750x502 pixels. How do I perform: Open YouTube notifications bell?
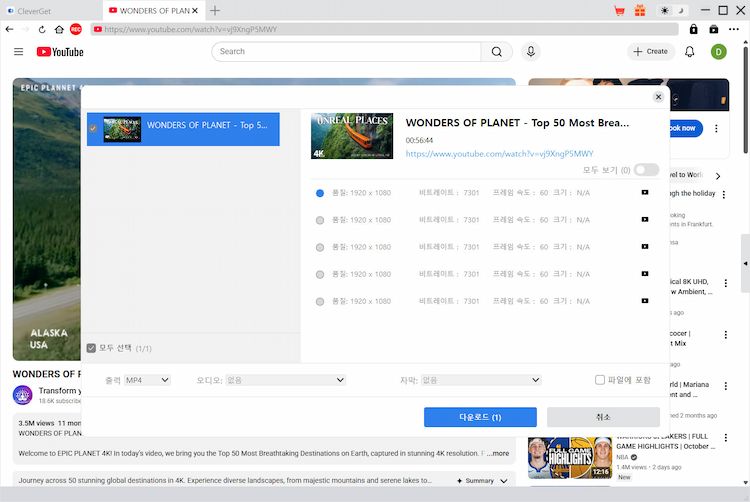pyautogui.click(x=689, y=51)
